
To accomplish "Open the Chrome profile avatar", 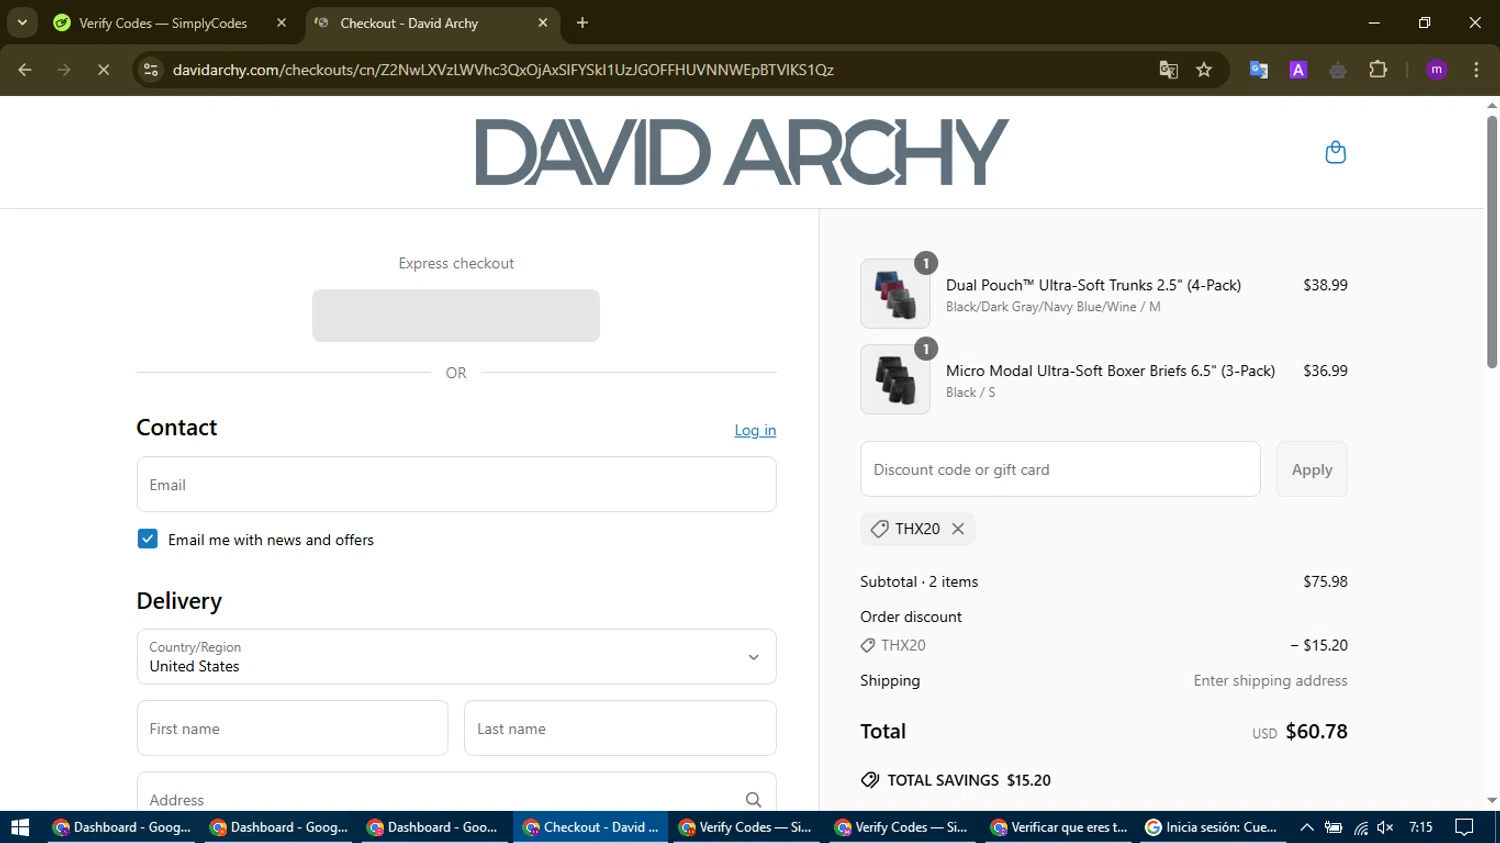I will [1436, 70].
